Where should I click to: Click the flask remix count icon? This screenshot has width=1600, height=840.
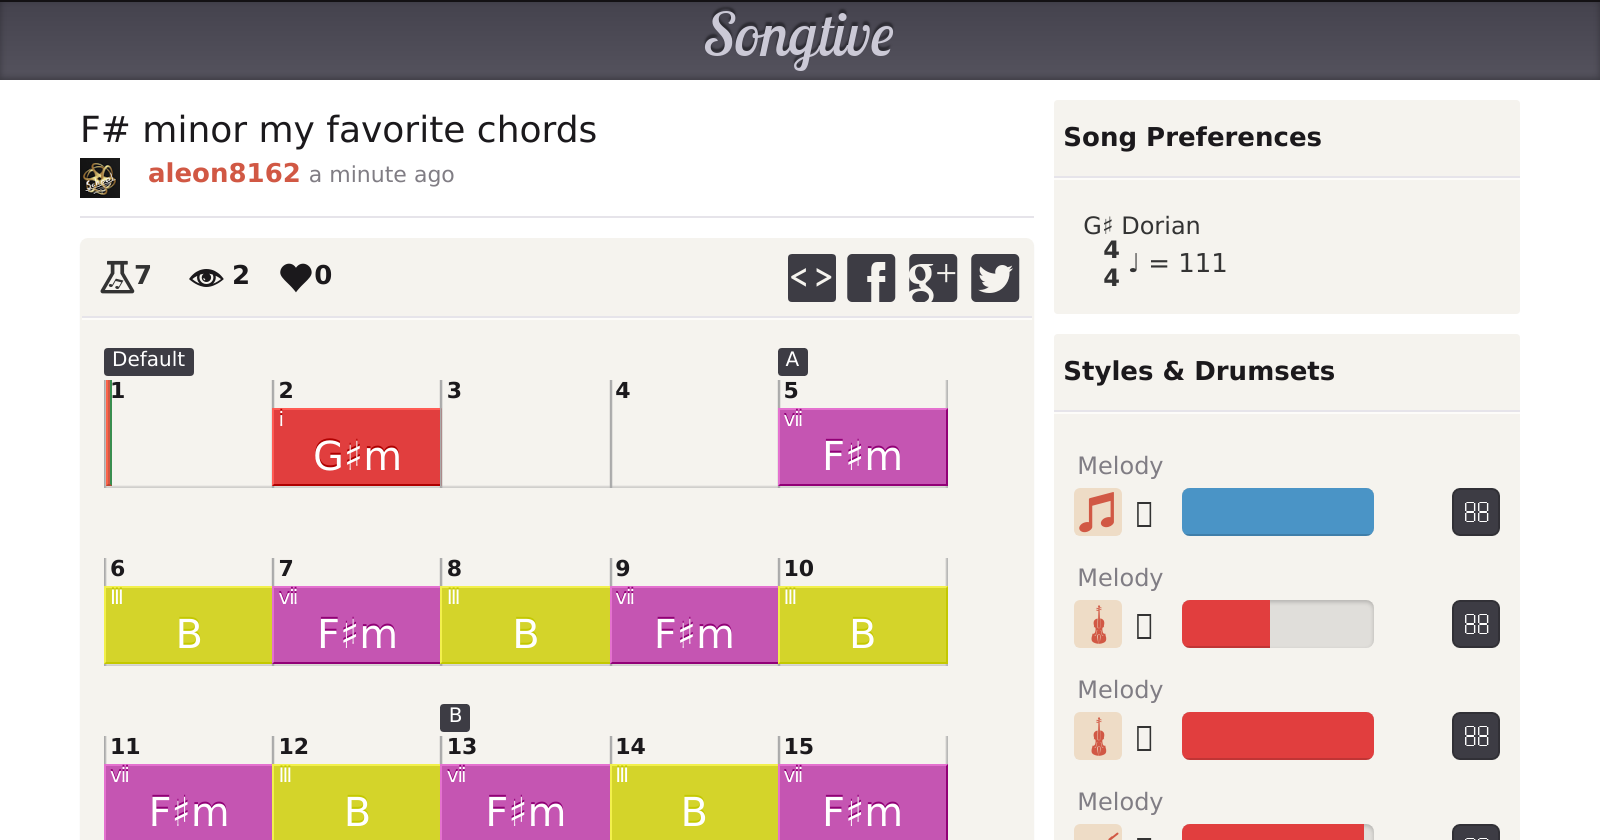coord(117,276)
